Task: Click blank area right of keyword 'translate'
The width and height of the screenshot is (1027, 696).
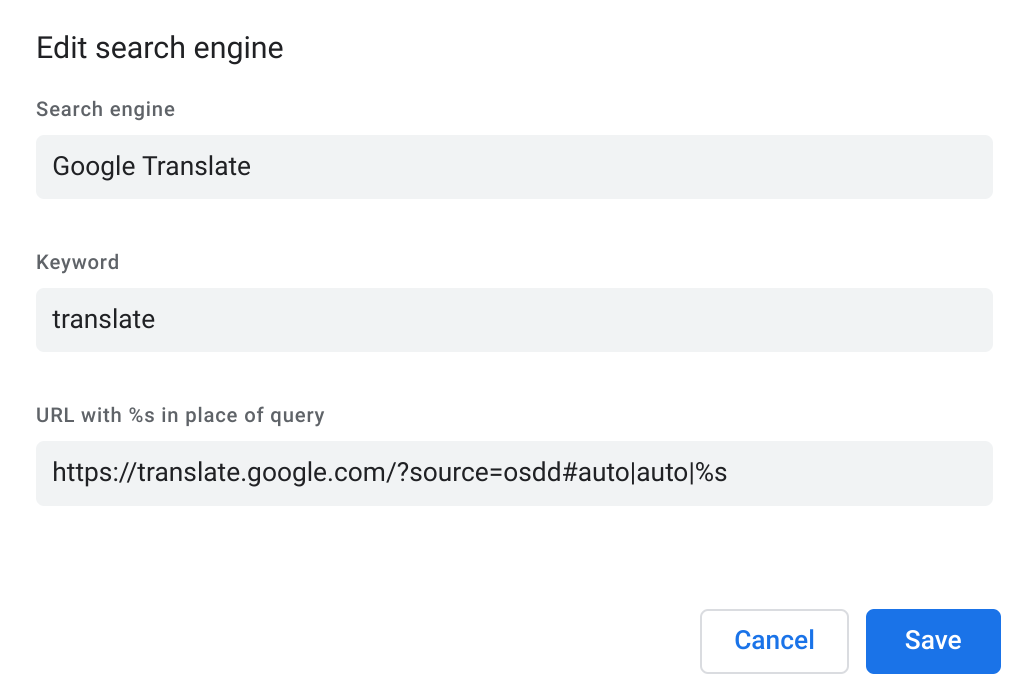Action: tap(570, 320)
